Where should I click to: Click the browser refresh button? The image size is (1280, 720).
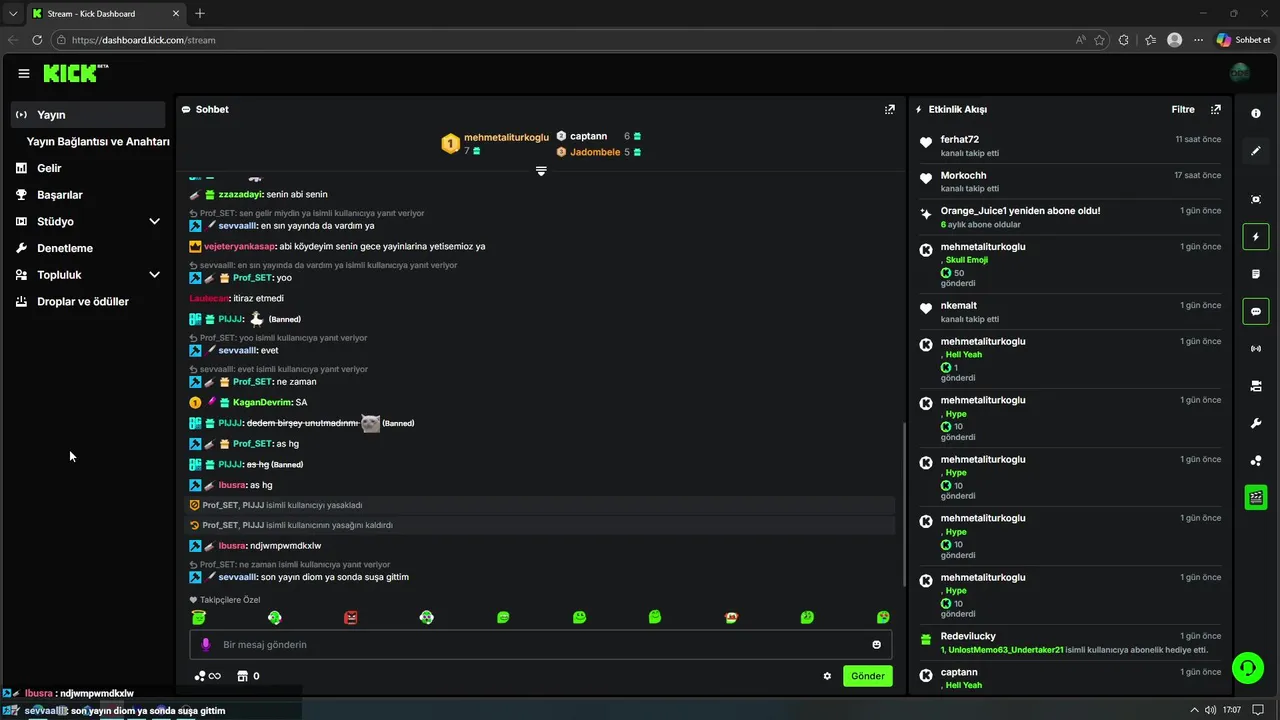37,40
